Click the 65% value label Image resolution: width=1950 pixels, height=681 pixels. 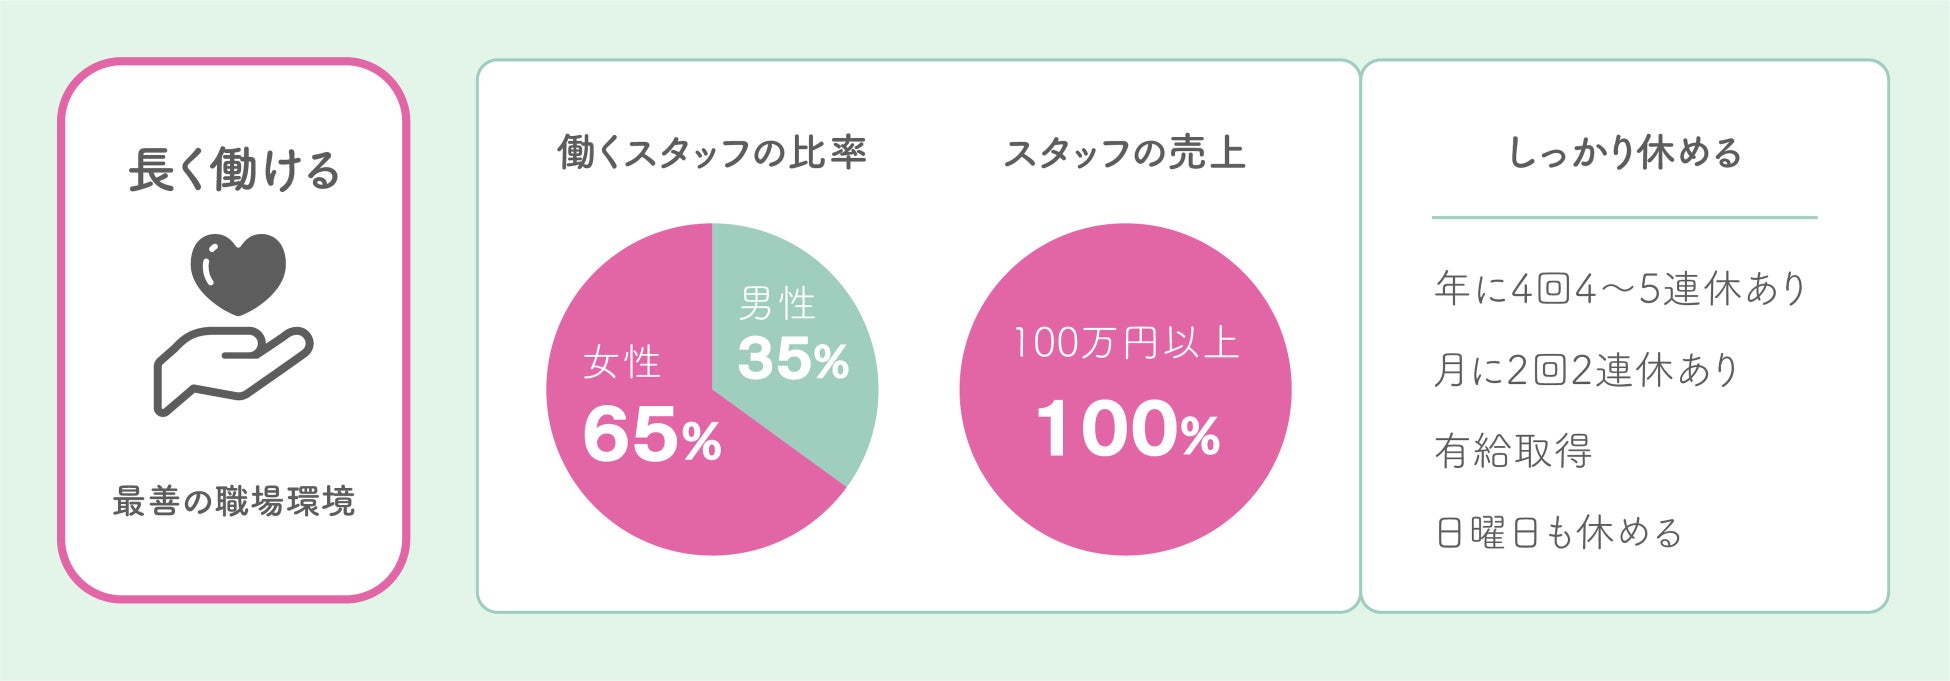(x=651, y=435)
